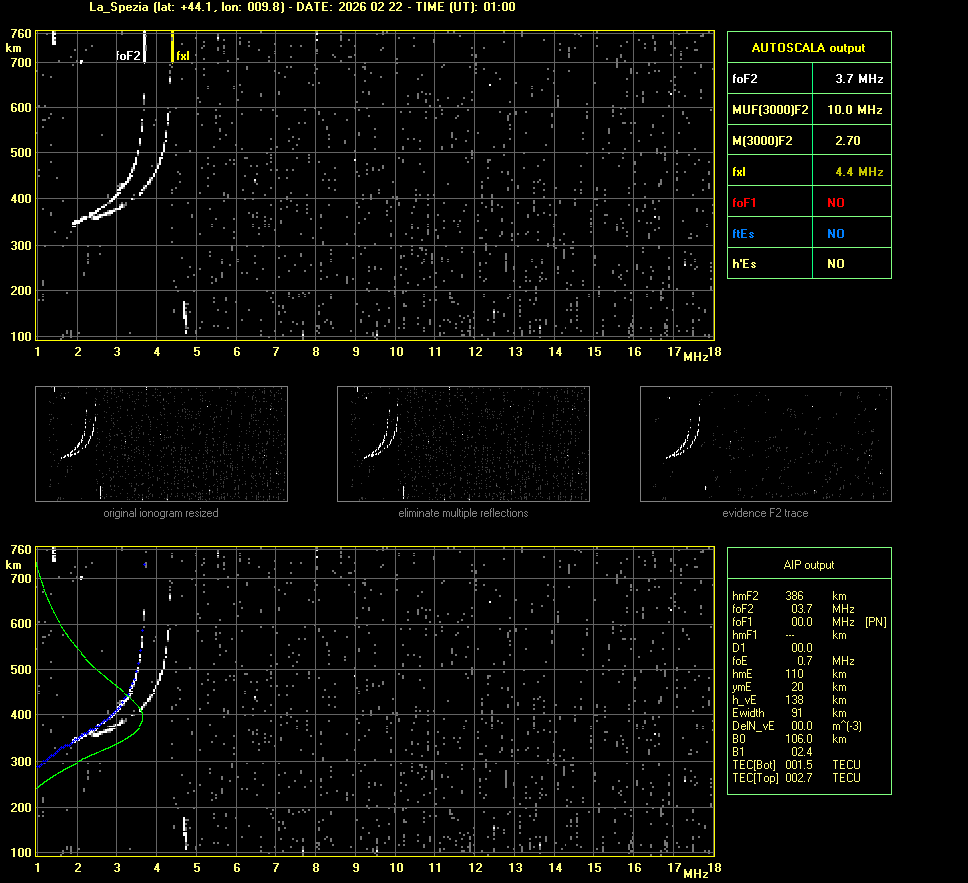Click the foF2 marker label on the top ionogram
This screenshot has width=968, height=883.
point(128,56)
